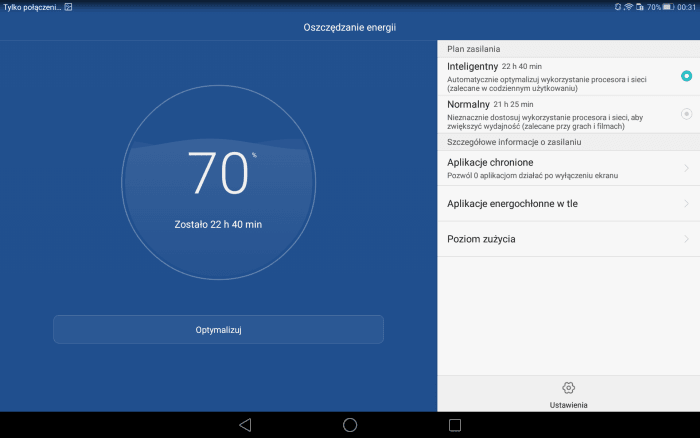Tap the 'Normalny' plan name
The width and height of the screenshot is (700, 438).
pyautogui.click(x=468, y=104)
